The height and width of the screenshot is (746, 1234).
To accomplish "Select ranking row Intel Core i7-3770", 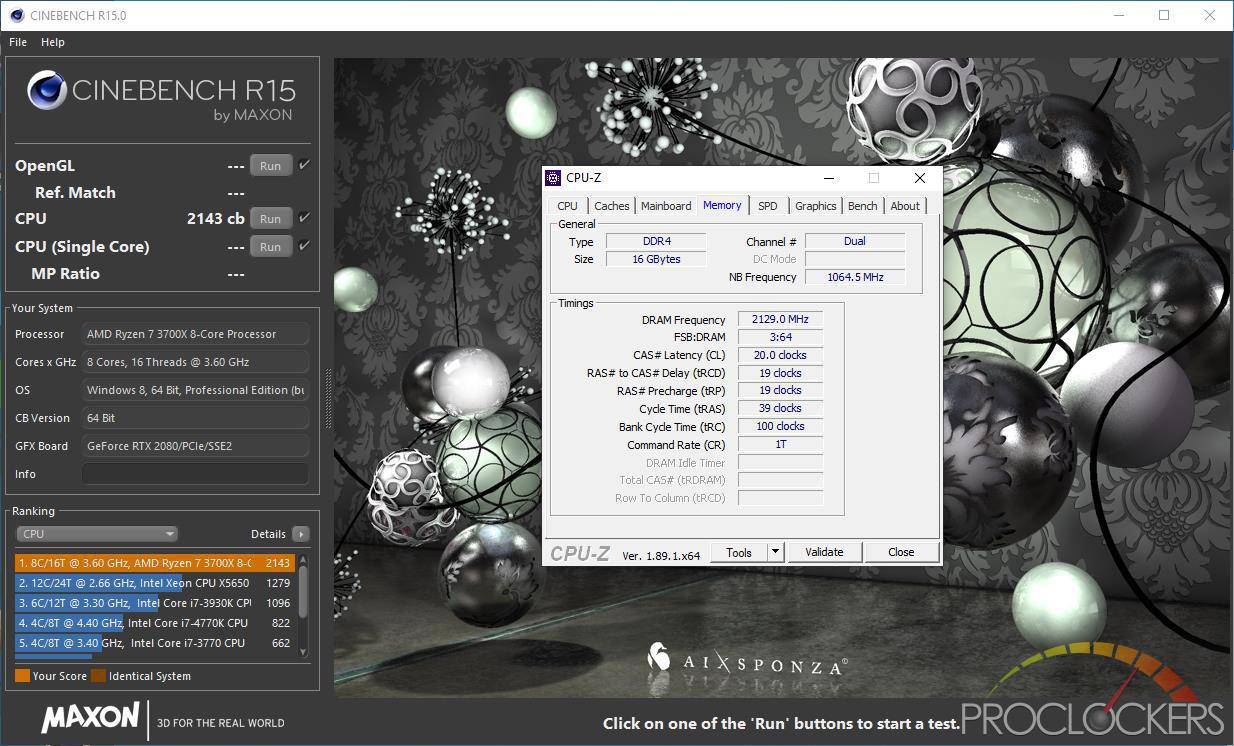I will 155,643.
